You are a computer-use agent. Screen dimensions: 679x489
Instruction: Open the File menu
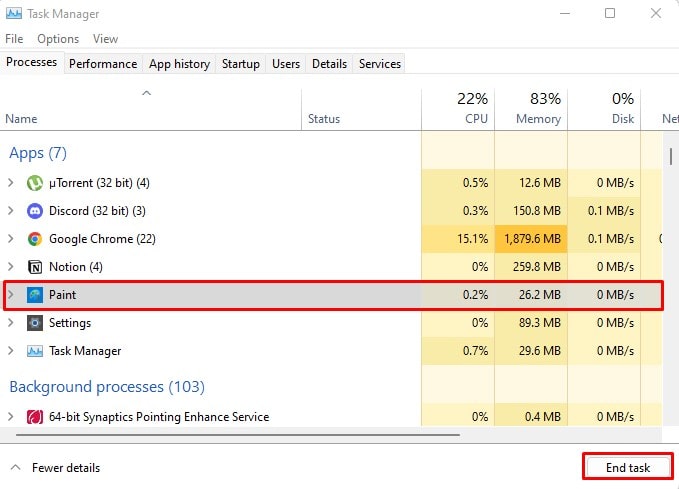(14, 39)
